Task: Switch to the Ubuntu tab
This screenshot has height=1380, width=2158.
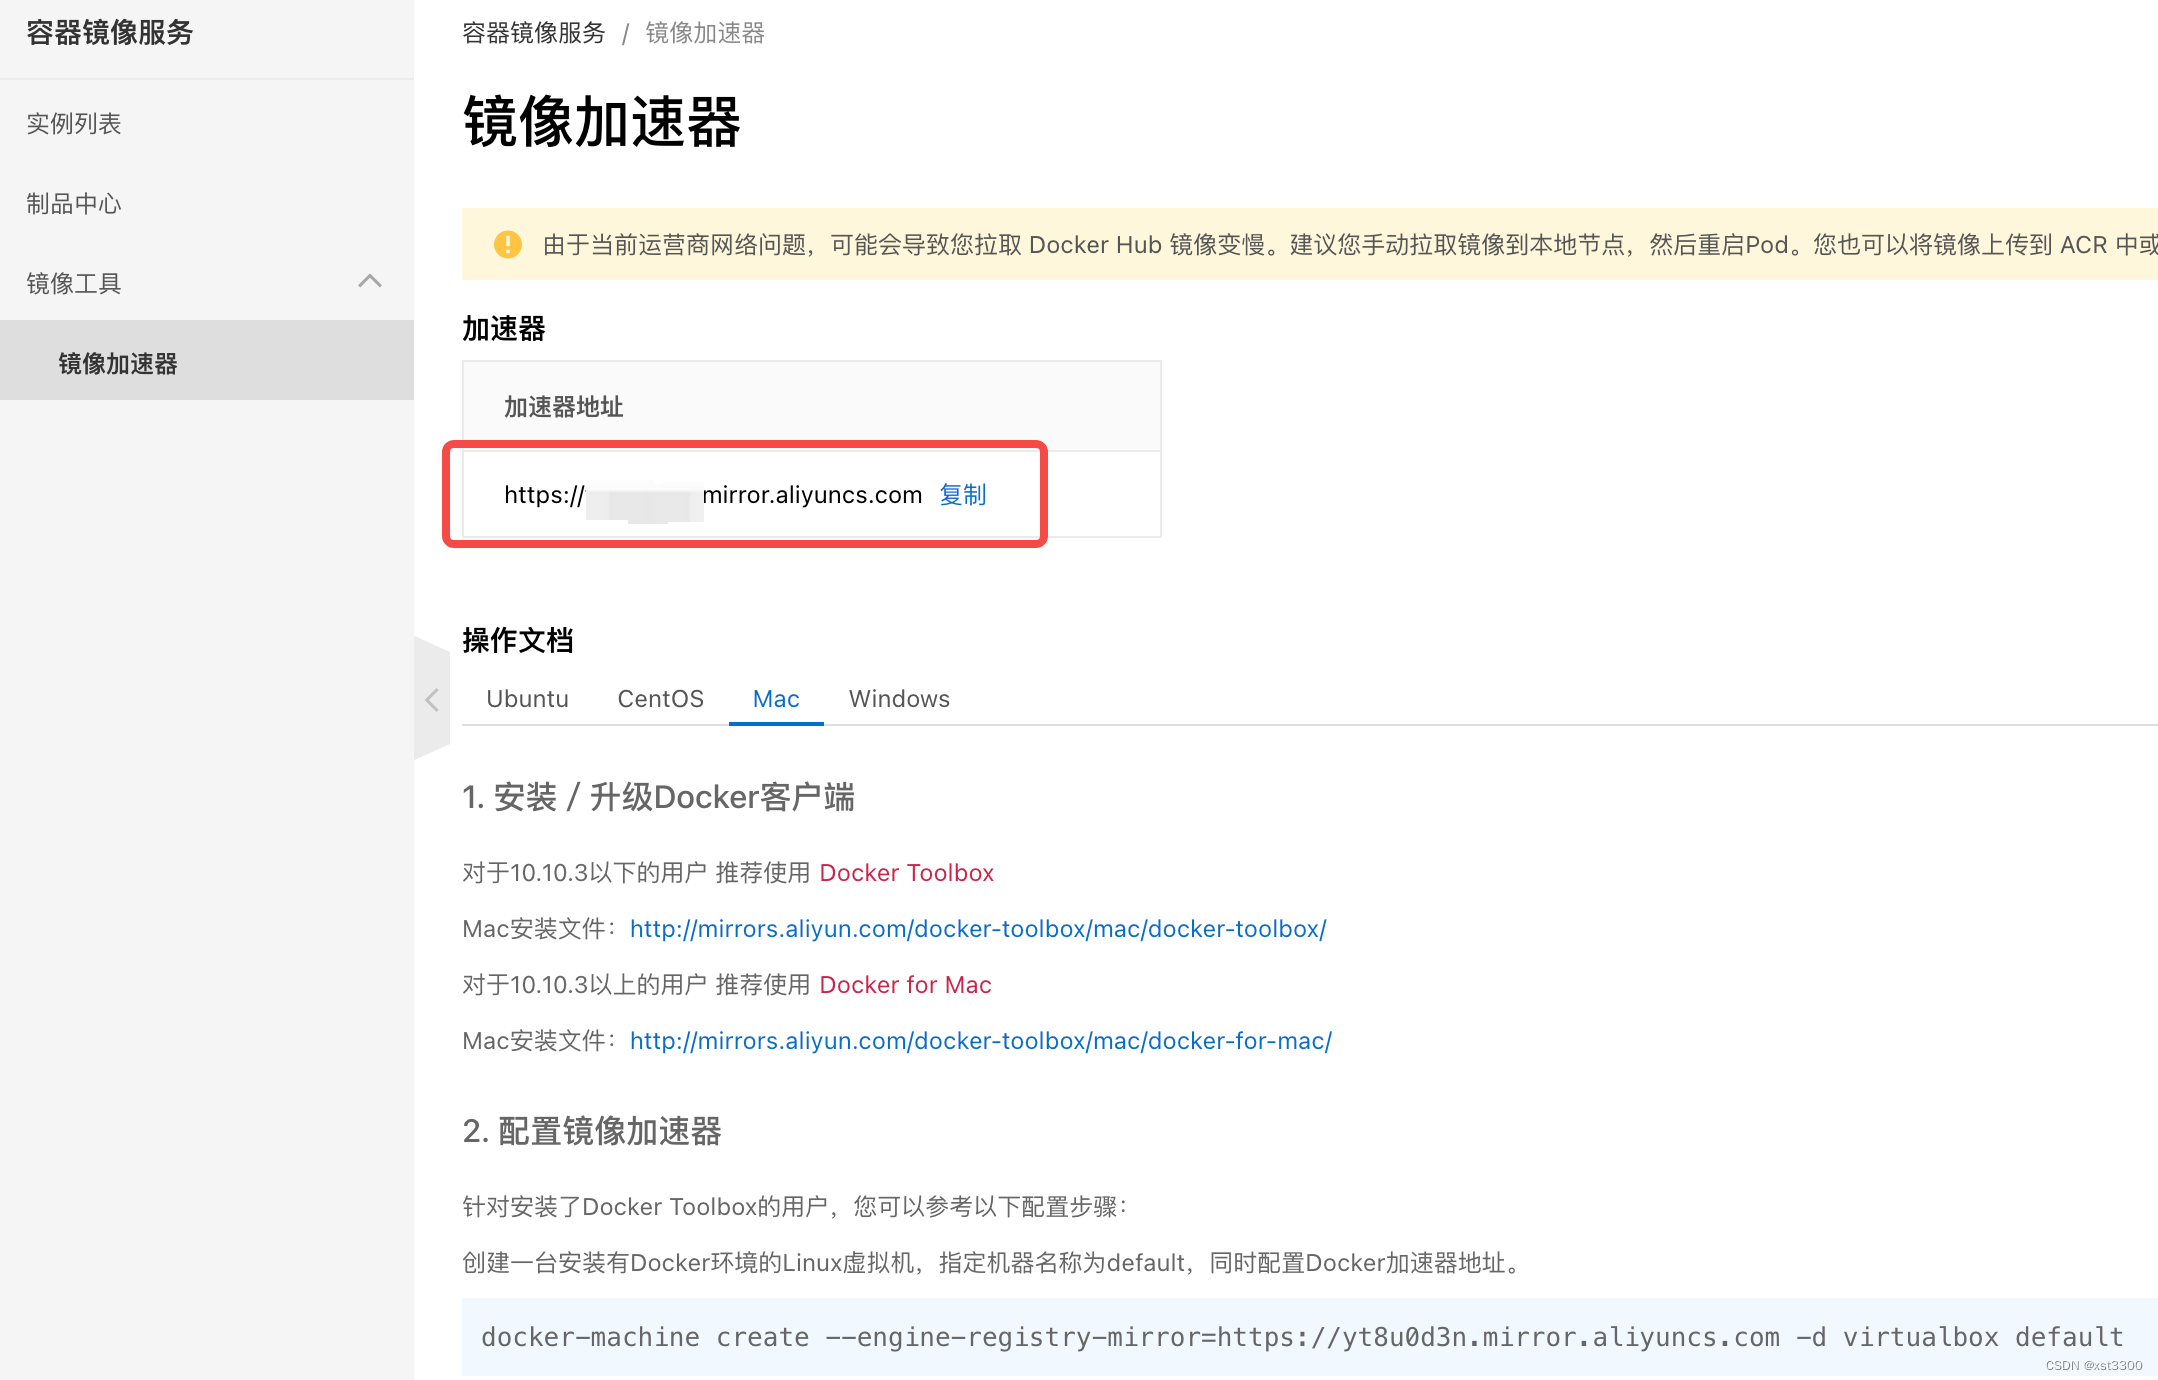Action: pos(527,698)
